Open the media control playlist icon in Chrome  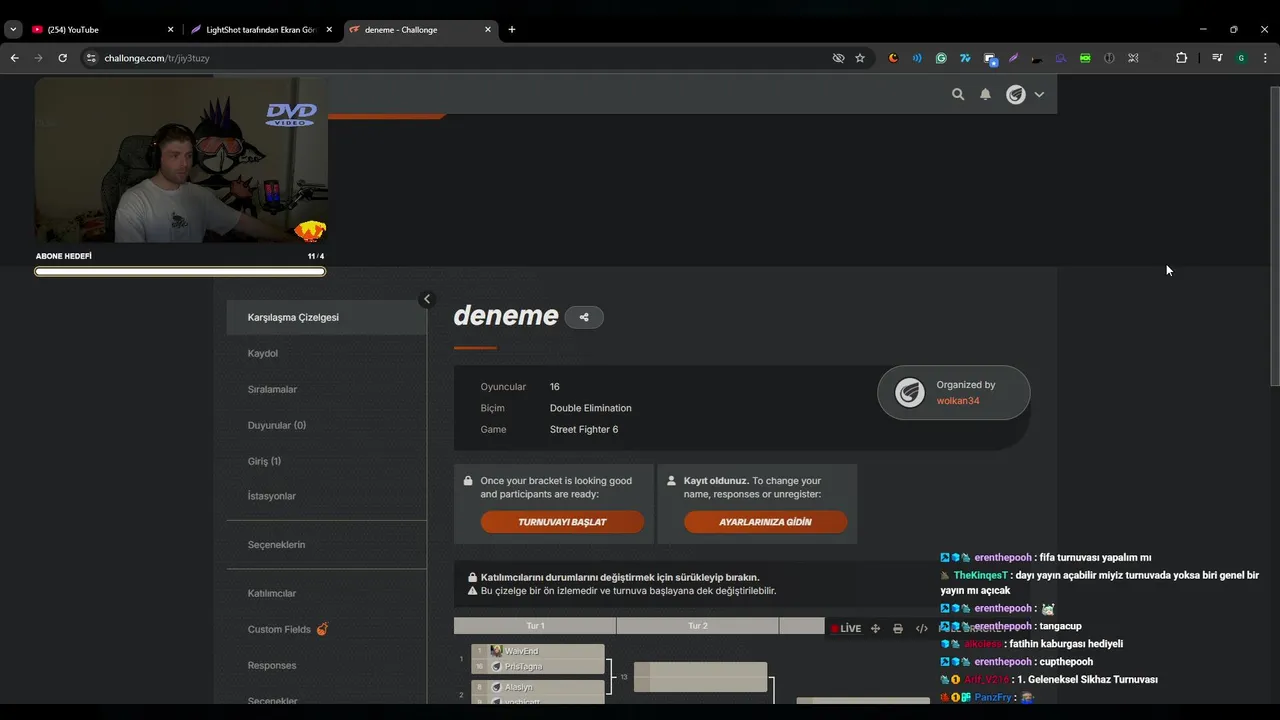tap(1217, 58)
